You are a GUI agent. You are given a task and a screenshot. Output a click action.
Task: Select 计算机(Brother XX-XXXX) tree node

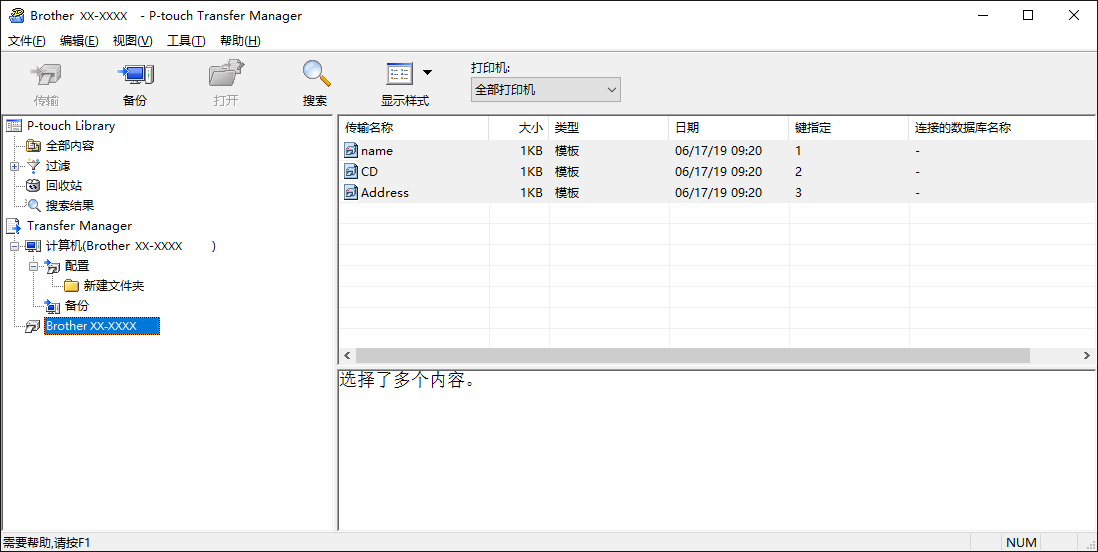[131, 246]
